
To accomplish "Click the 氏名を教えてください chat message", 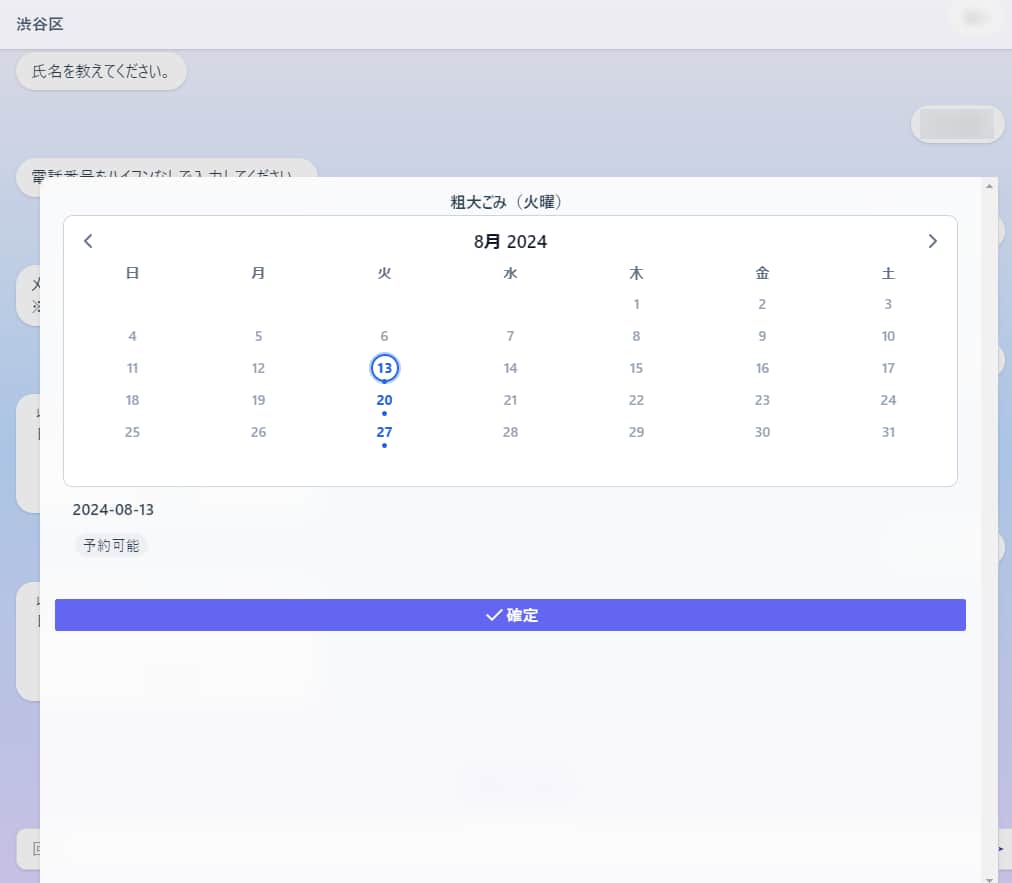I will click(x=101, y=71).
